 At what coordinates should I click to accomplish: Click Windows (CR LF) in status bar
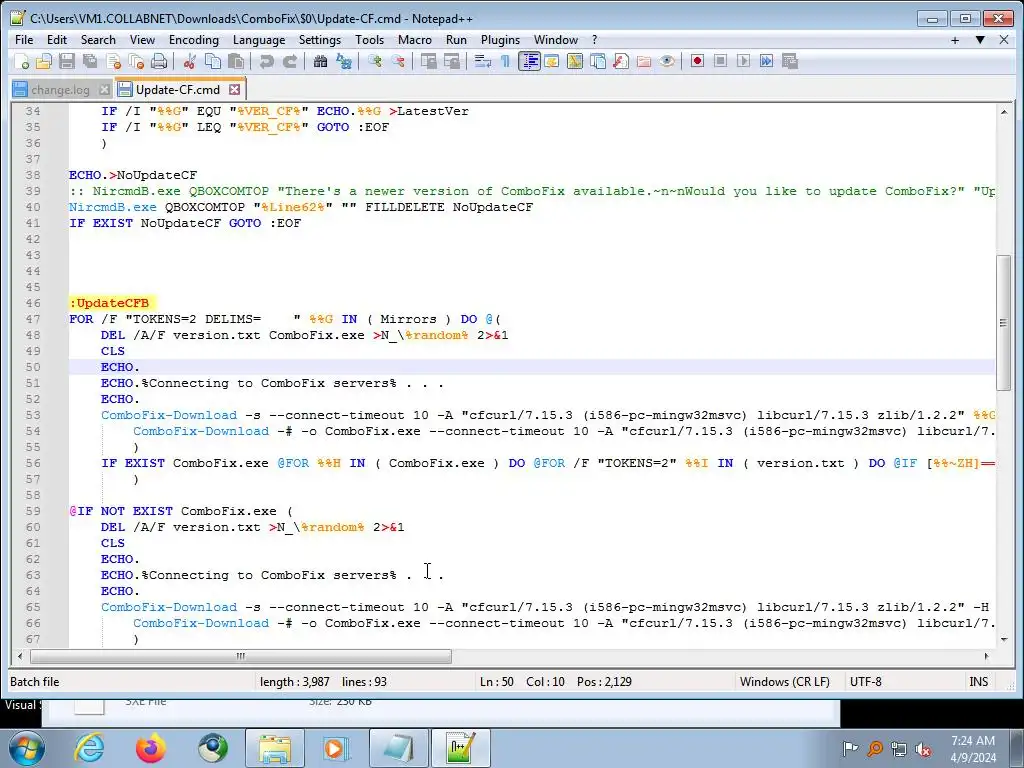[x=784, y=682]
